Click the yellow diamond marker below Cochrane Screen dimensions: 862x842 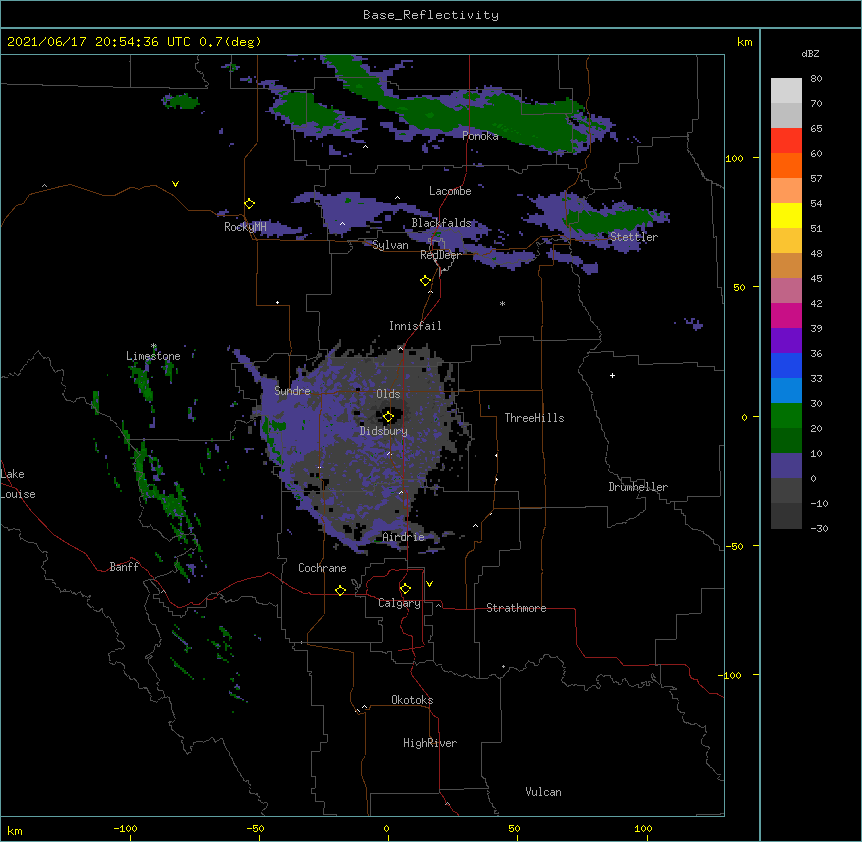click(x=340, y=590)
